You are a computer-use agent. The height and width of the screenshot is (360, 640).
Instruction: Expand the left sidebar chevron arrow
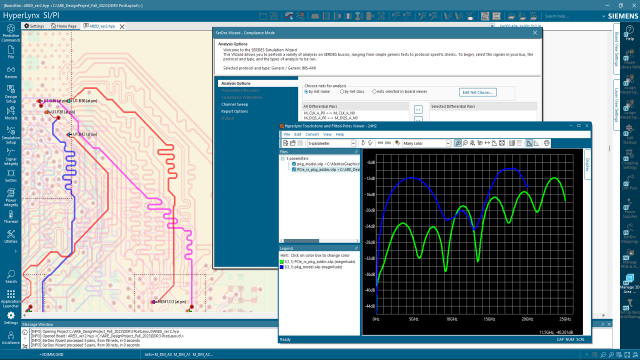(x=16, y=251)
